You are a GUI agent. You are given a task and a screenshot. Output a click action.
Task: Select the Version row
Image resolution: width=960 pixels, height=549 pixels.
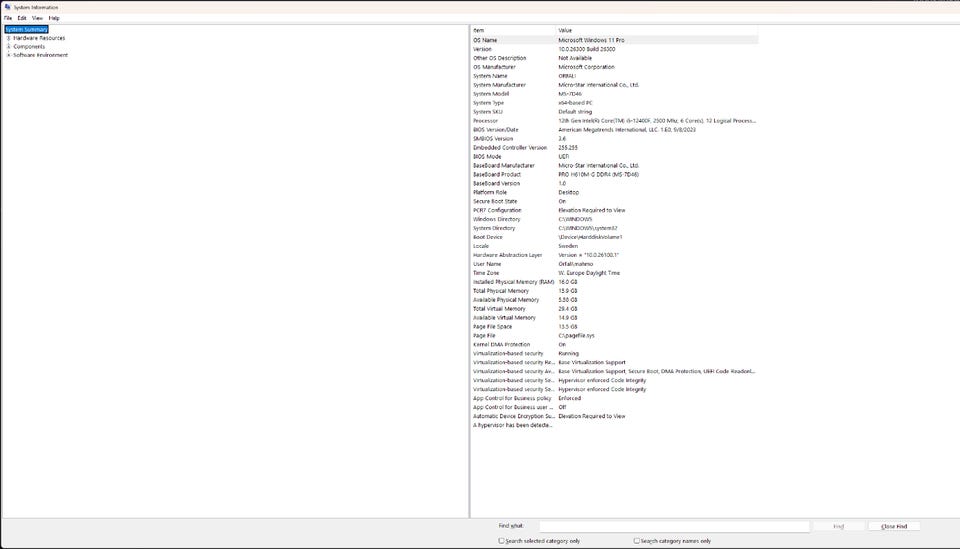(615, 49)
